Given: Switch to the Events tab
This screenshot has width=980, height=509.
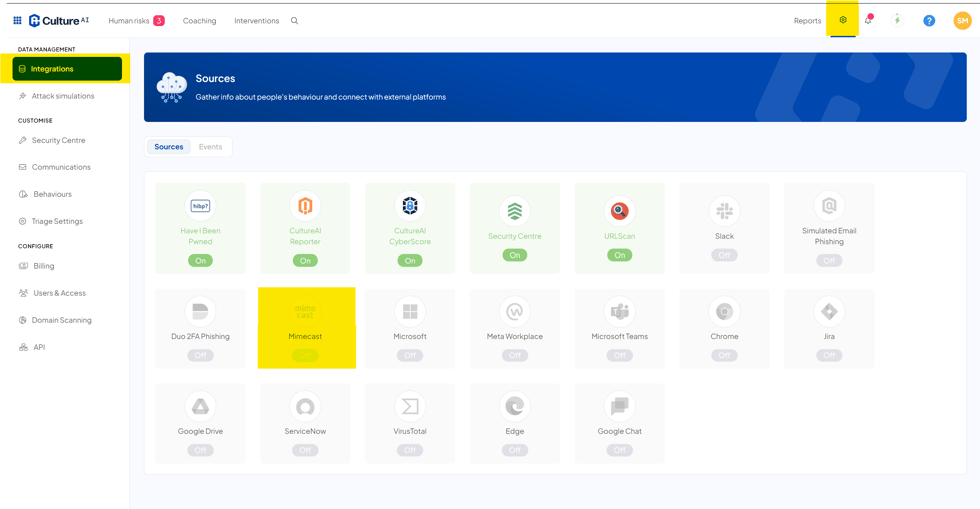Looking at the screenshot, I should 210,147.
